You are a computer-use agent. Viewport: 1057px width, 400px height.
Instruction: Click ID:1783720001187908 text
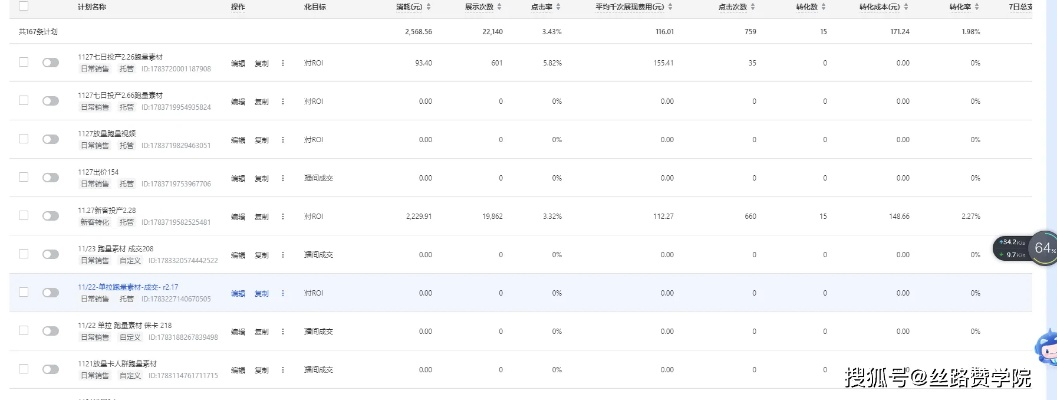[x=176, y=69]
